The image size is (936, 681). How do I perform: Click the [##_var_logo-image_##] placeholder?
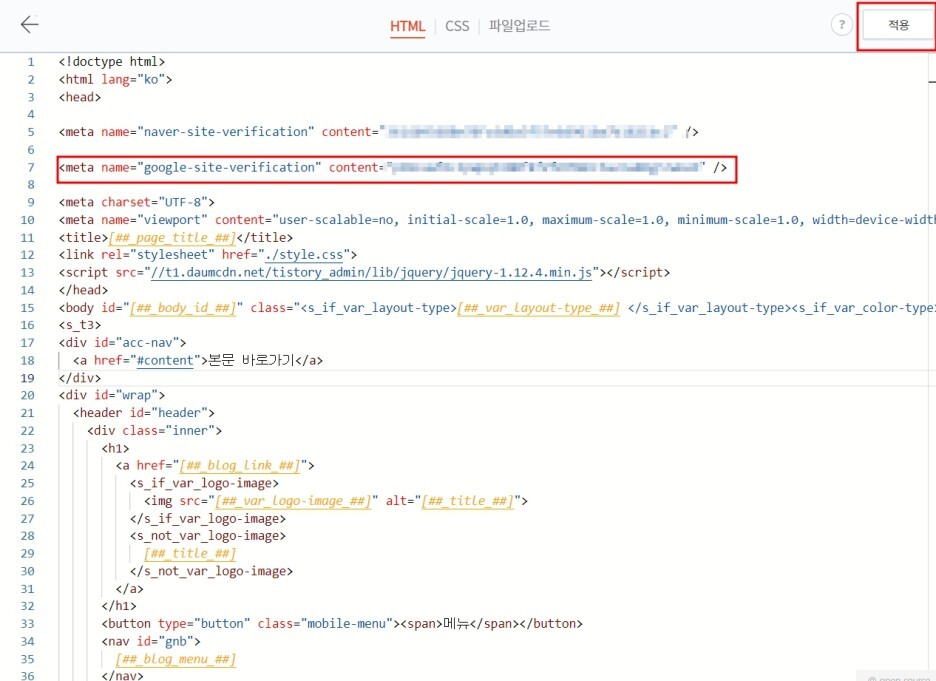[294, 501]
